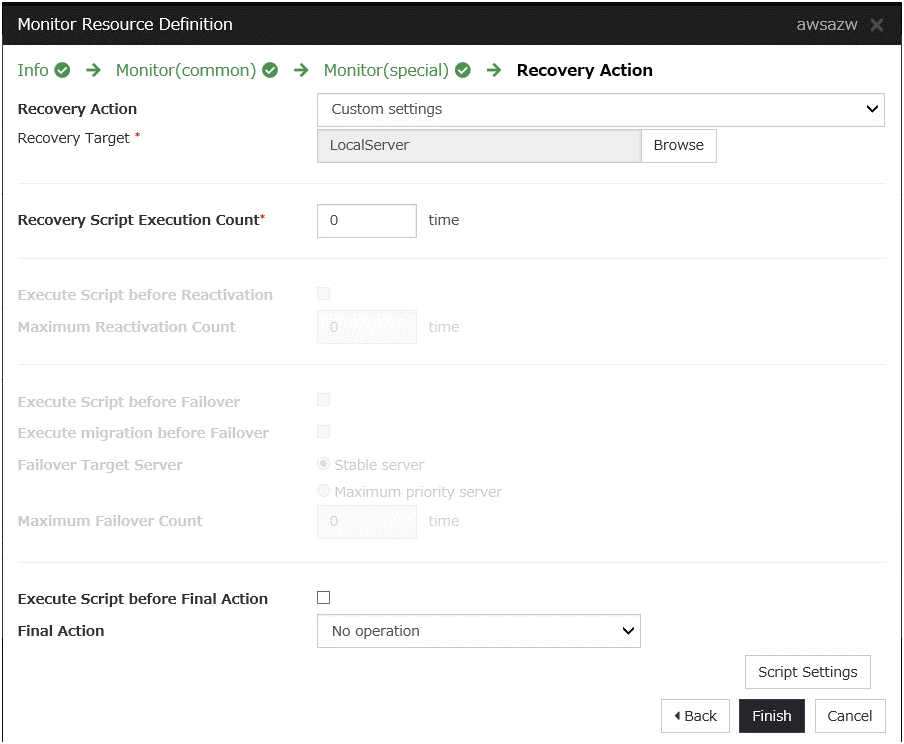904x744 pixels.
Task: Select the Maximum priority server radio button
Action: (x=323, y=490)
